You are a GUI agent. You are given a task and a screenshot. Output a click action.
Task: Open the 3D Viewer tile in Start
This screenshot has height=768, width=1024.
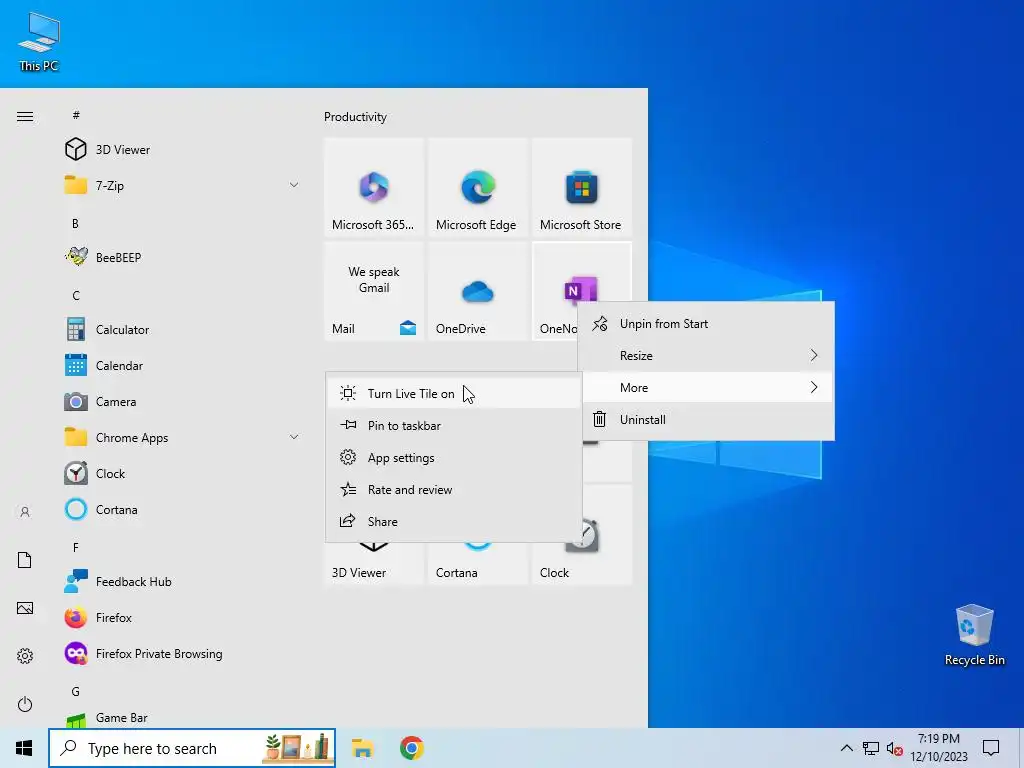click(x=374, y=563)
